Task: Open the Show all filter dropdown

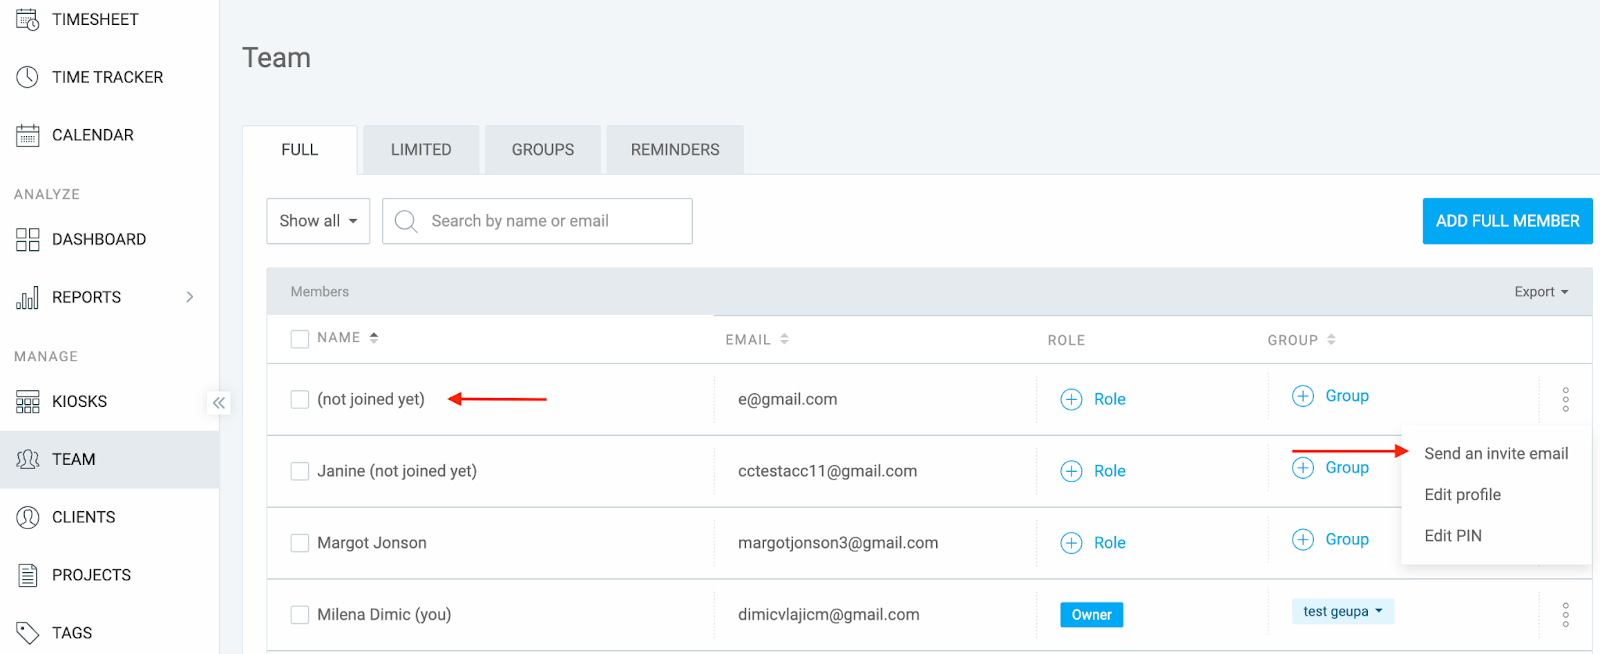Action: [318, 221]
